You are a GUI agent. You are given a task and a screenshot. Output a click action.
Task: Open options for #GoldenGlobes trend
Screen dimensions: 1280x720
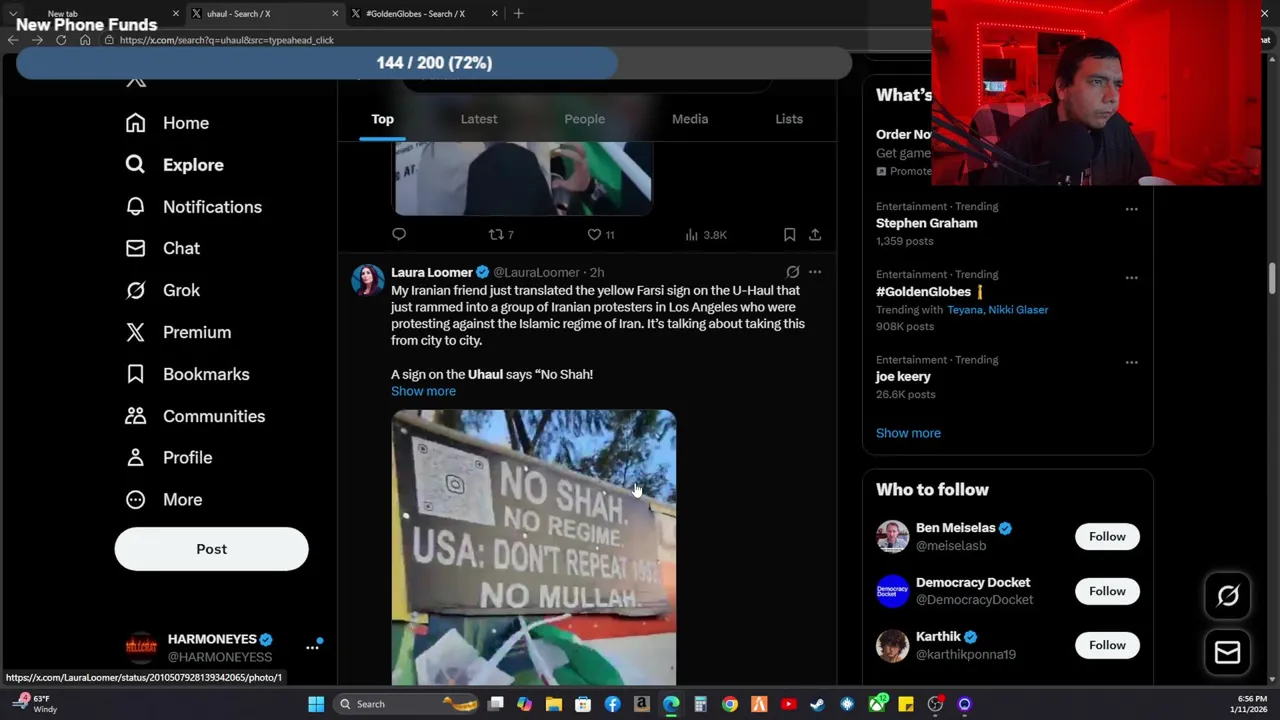(x=1131, y=277)
